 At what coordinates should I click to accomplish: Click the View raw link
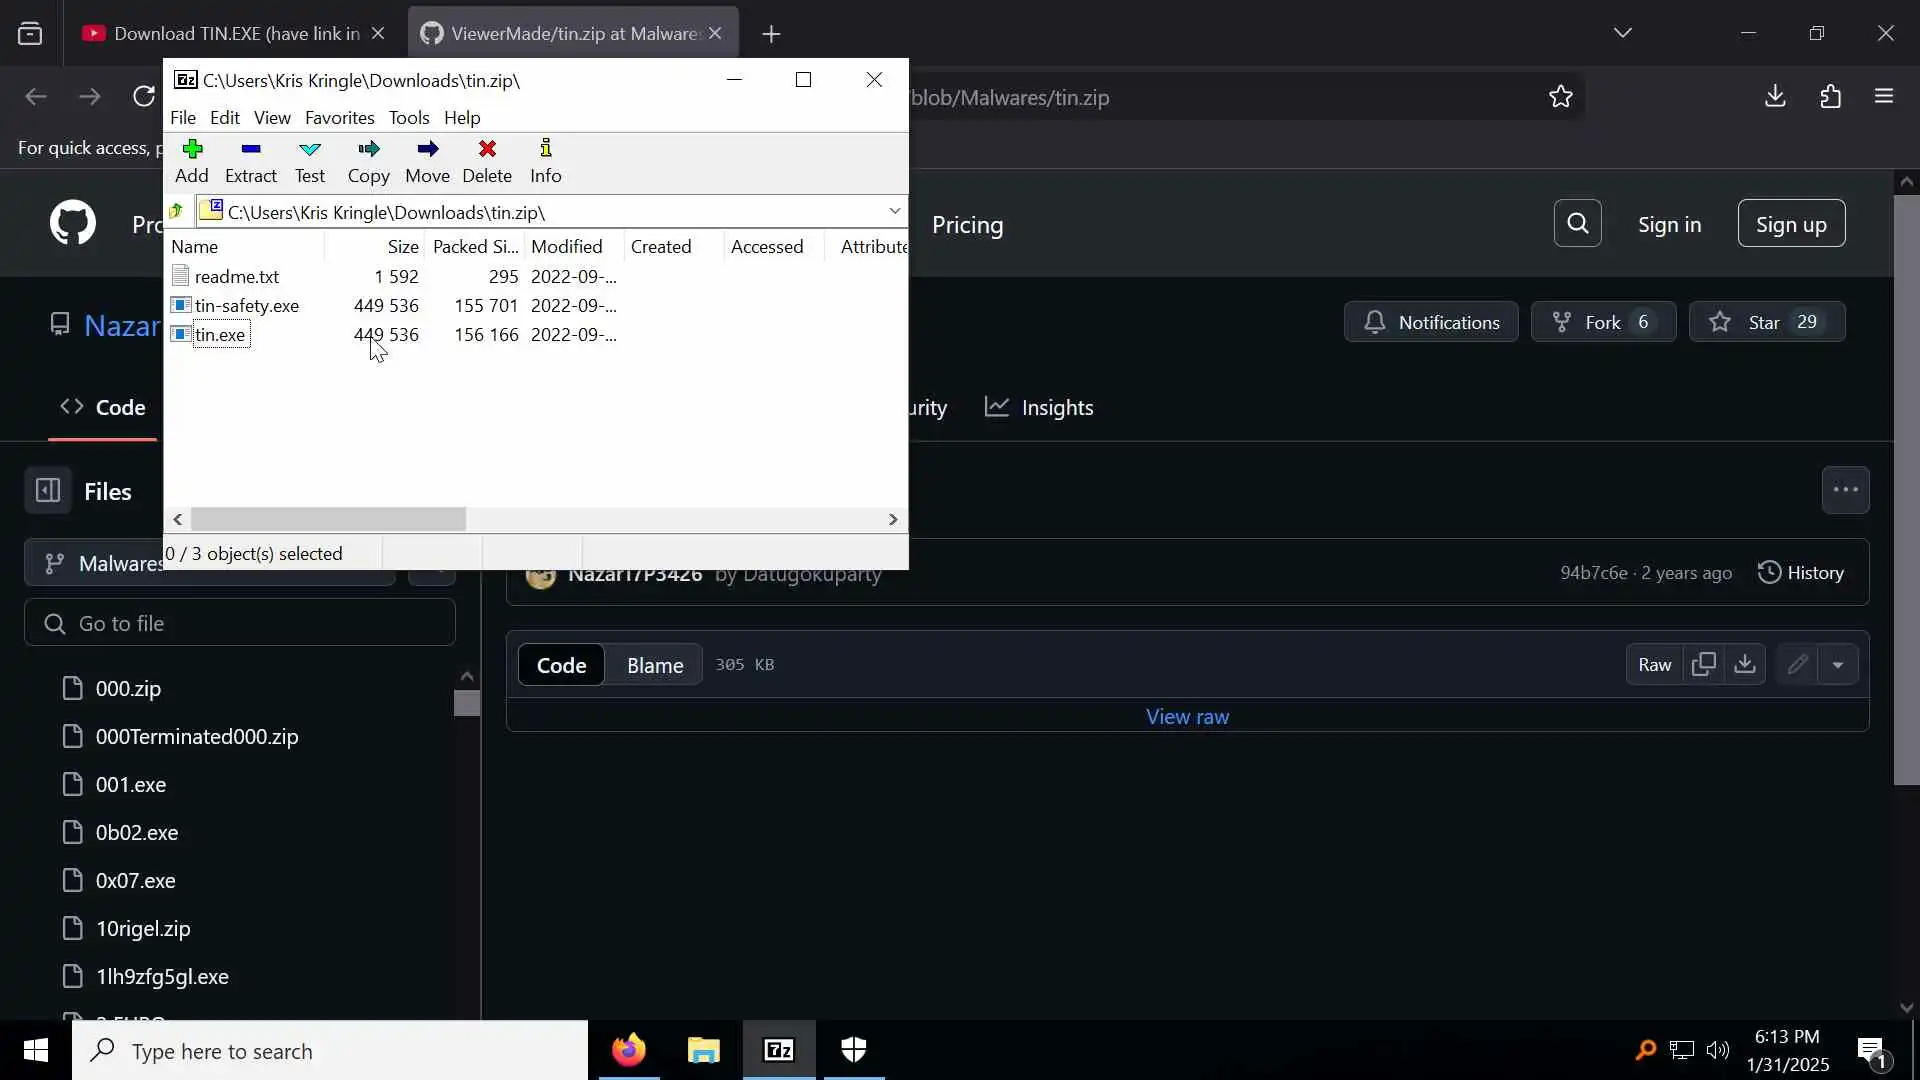tap(1187, 717)
